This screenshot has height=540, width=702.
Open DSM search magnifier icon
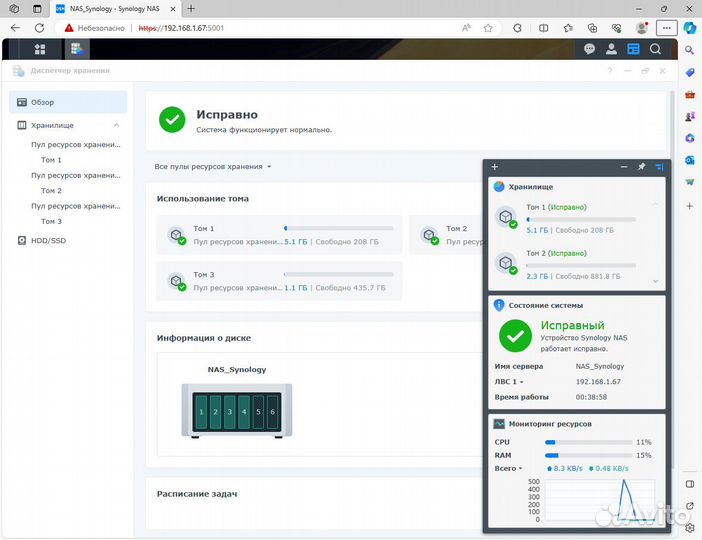click(x=656, y=48)
